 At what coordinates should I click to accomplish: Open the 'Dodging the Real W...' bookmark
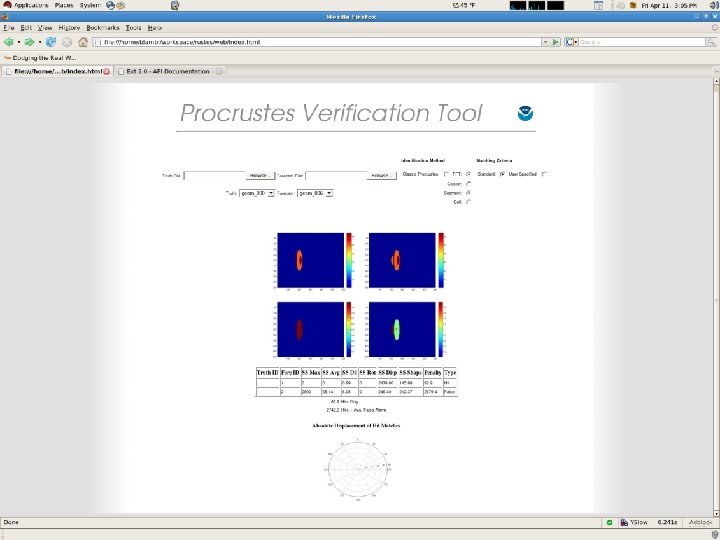[x=40, y=58]
